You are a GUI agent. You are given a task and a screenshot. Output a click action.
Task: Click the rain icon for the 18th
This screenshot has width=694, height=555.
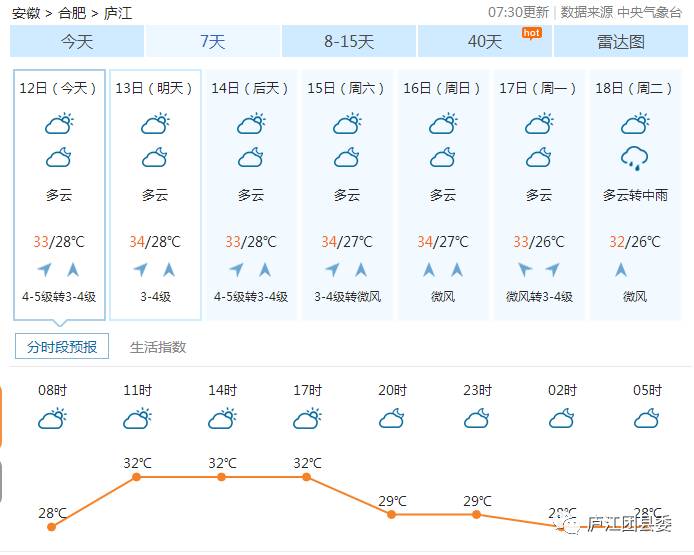[x=634, y=158]
